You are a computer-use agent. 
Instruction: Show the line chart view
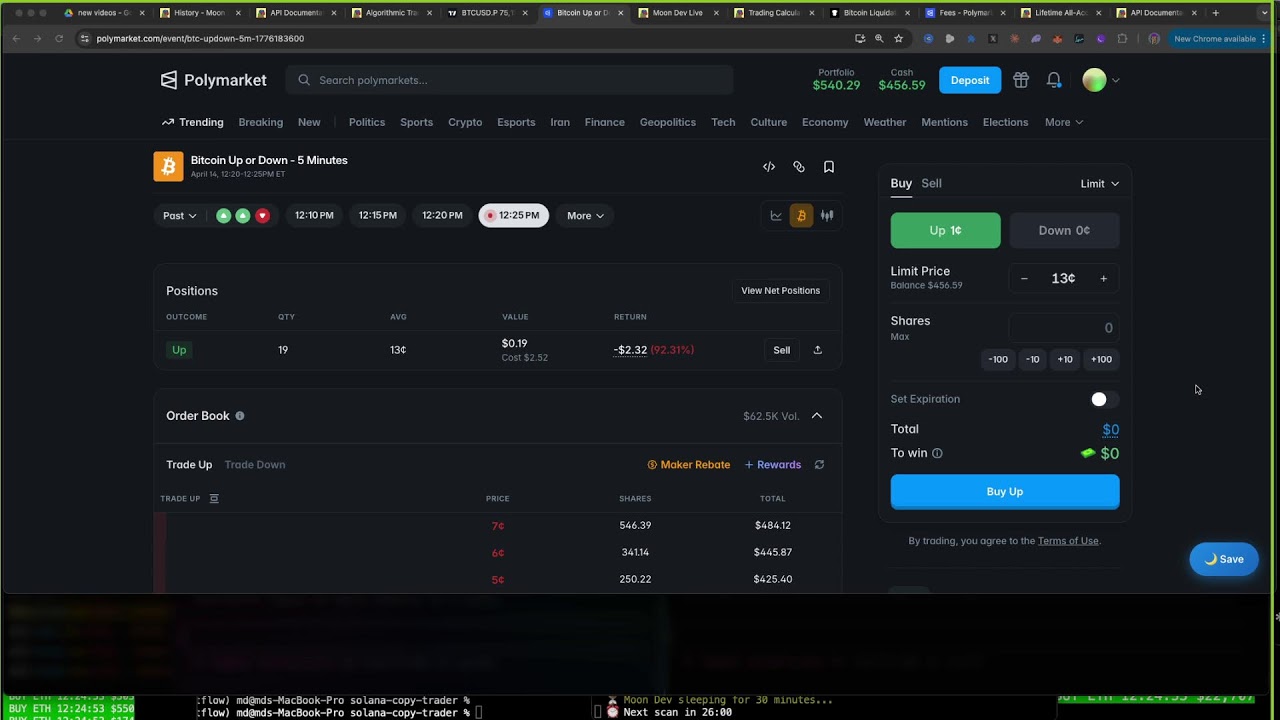coord(776,215)
